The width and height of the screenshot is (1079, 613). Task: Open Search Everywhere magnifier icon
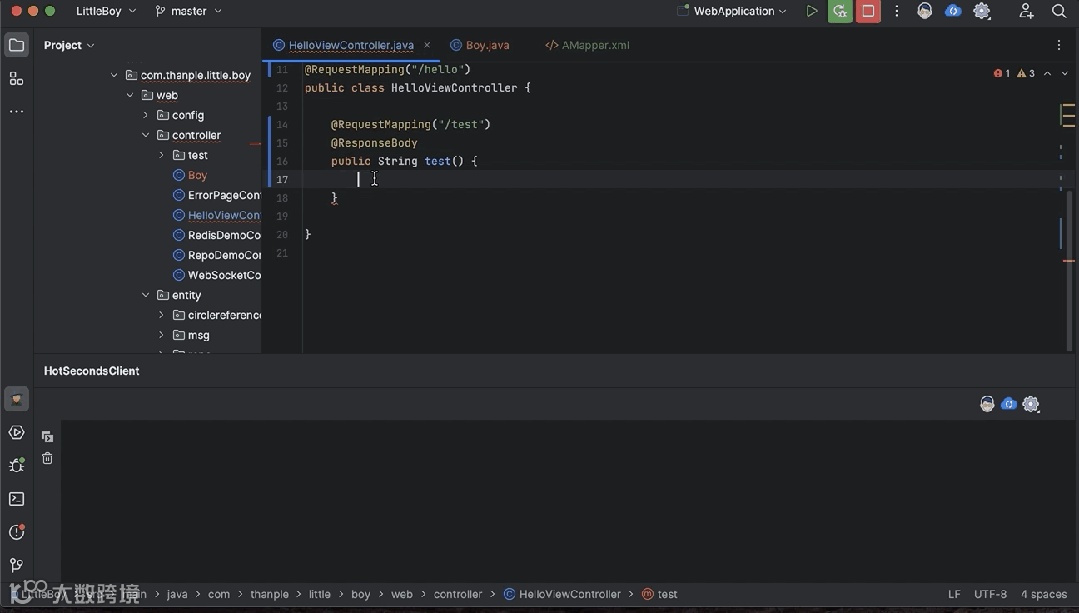[1059, 12]
